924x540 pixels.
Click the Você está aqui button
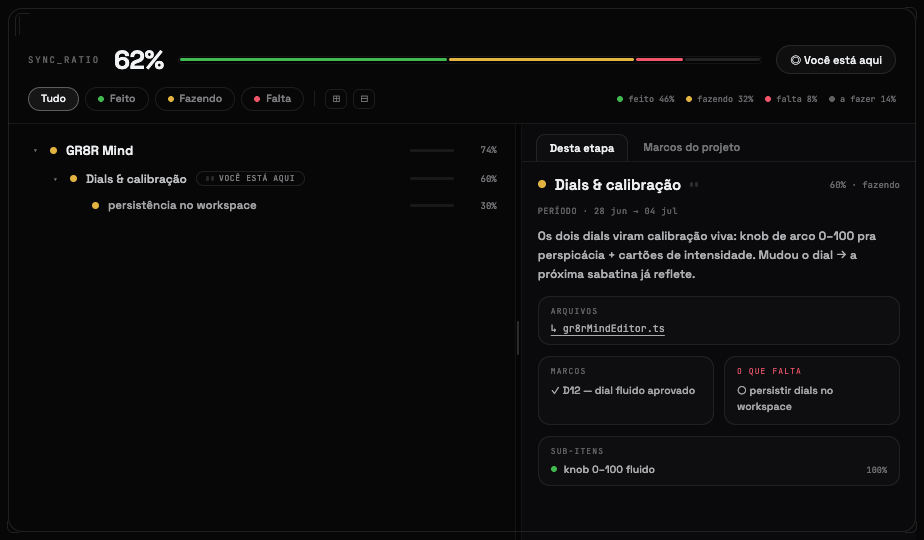point(836,60)
